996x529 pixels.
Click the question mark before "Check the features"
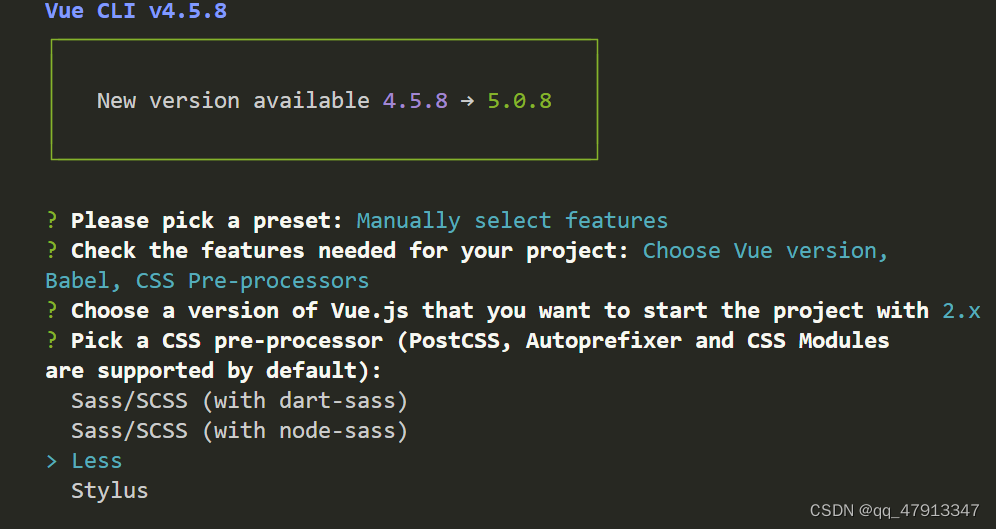click(x=52, y=251)
